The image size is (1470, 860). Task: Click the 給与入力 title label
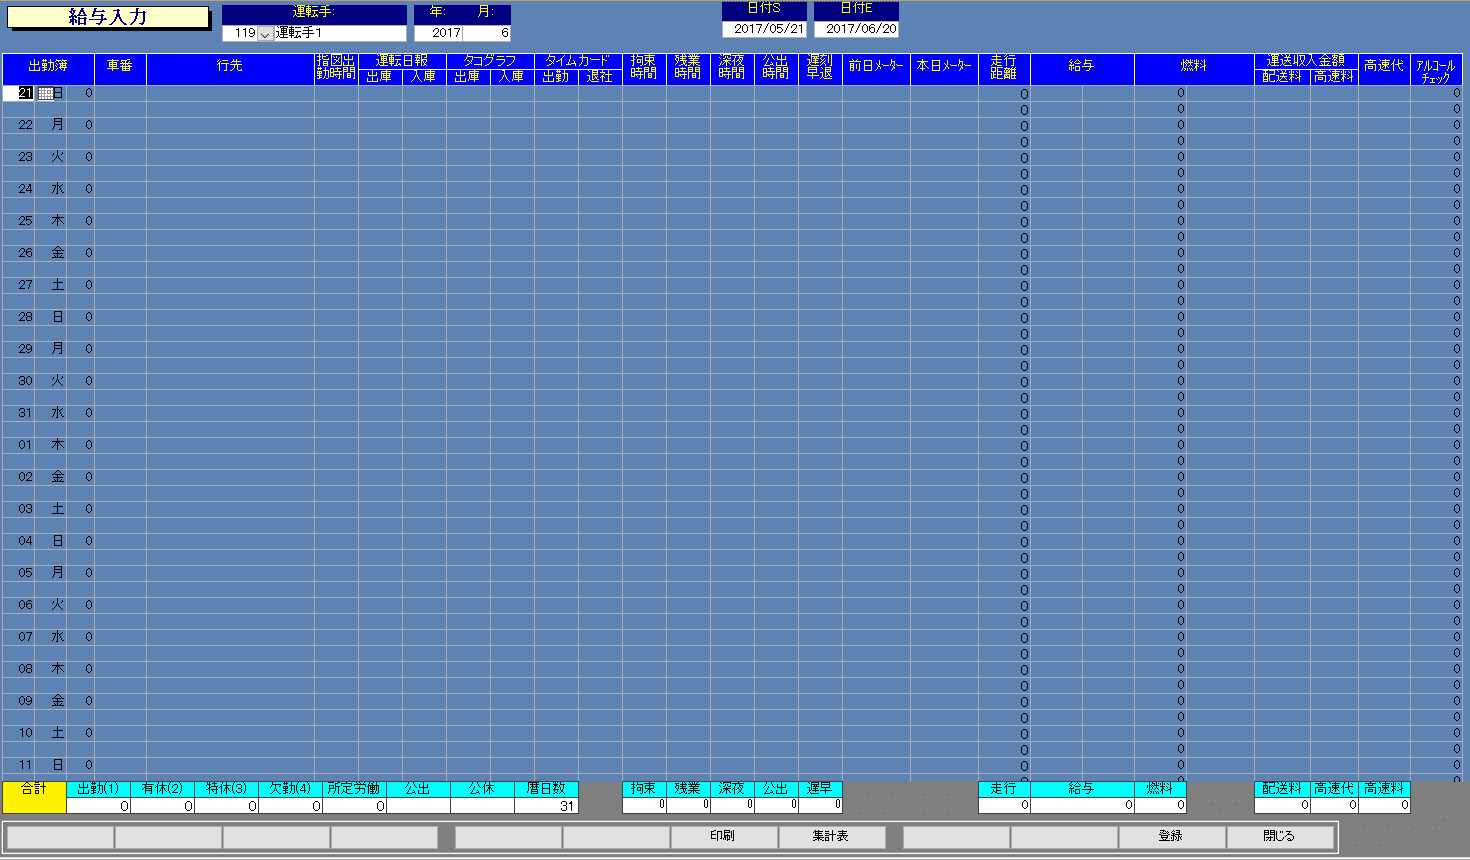point(108,17)
